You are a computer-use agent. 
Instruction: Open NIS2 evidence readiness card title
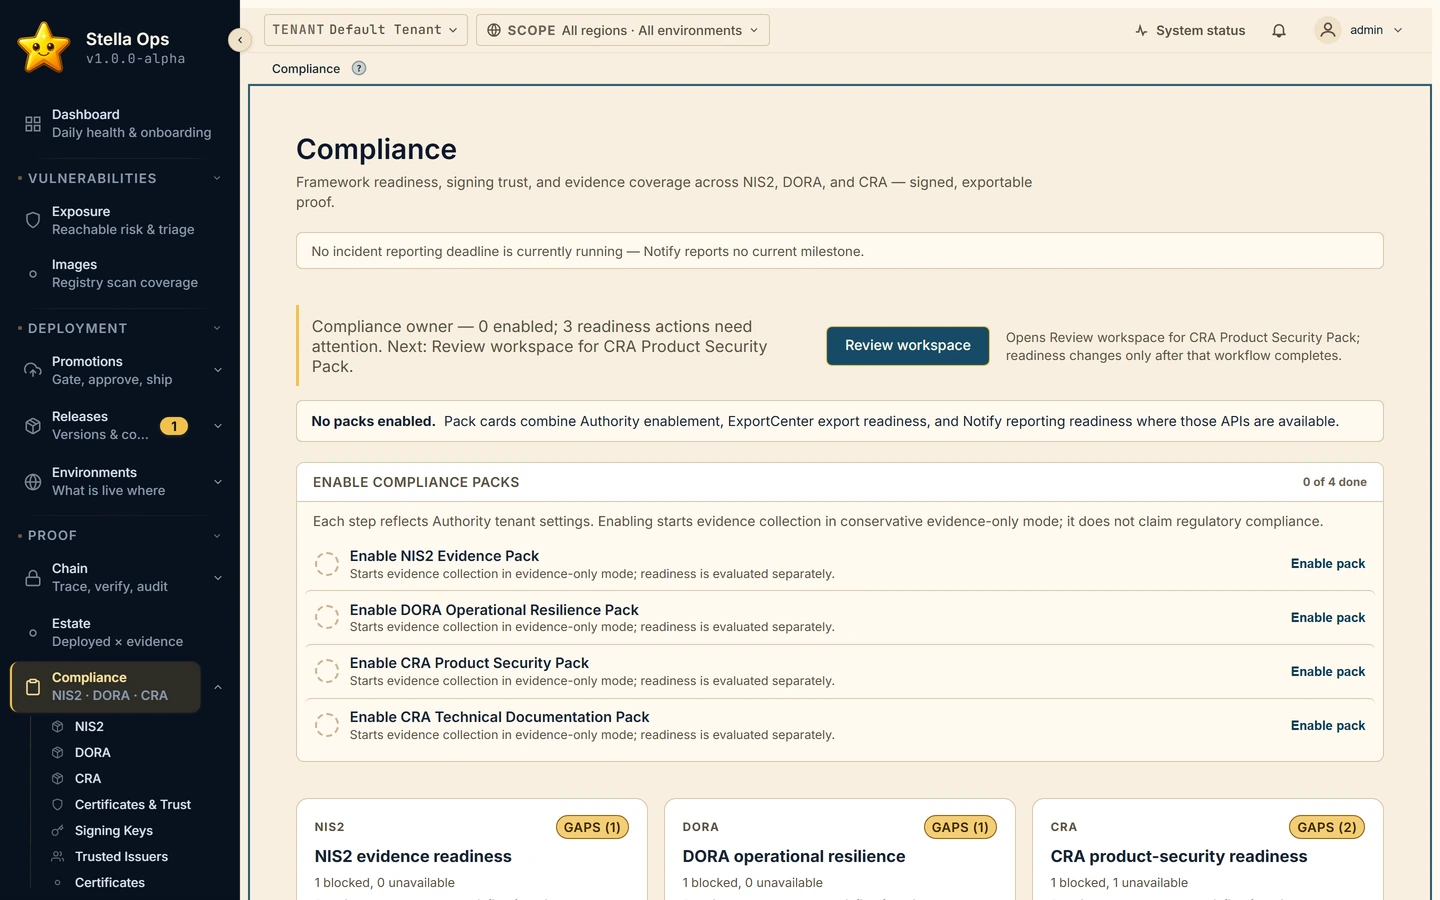[x=413, y=857]
